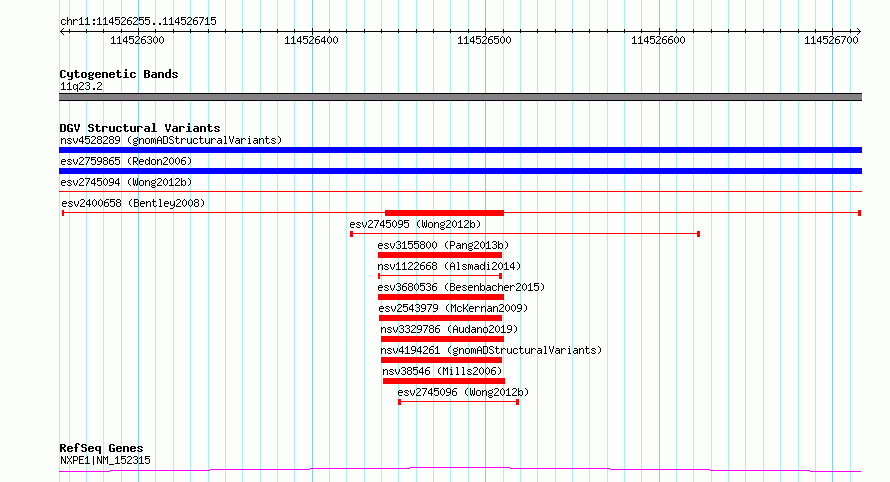Click the thick red segment of esv2400658
The width and height of the screenshot is (890, 482).
(x=444, y=213)
